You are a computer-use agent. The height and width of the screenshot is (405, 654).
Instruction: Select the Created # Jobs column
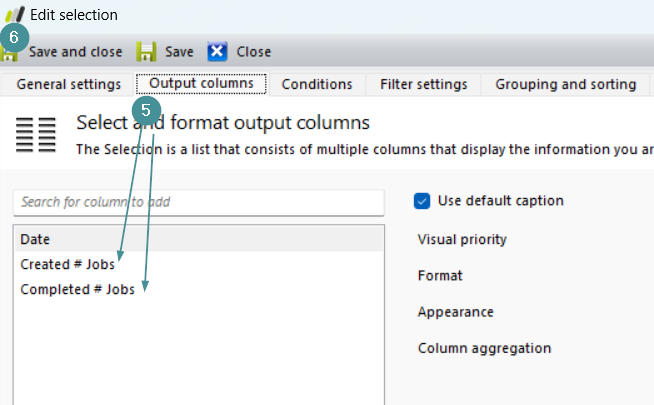click(x=67, y=264)
